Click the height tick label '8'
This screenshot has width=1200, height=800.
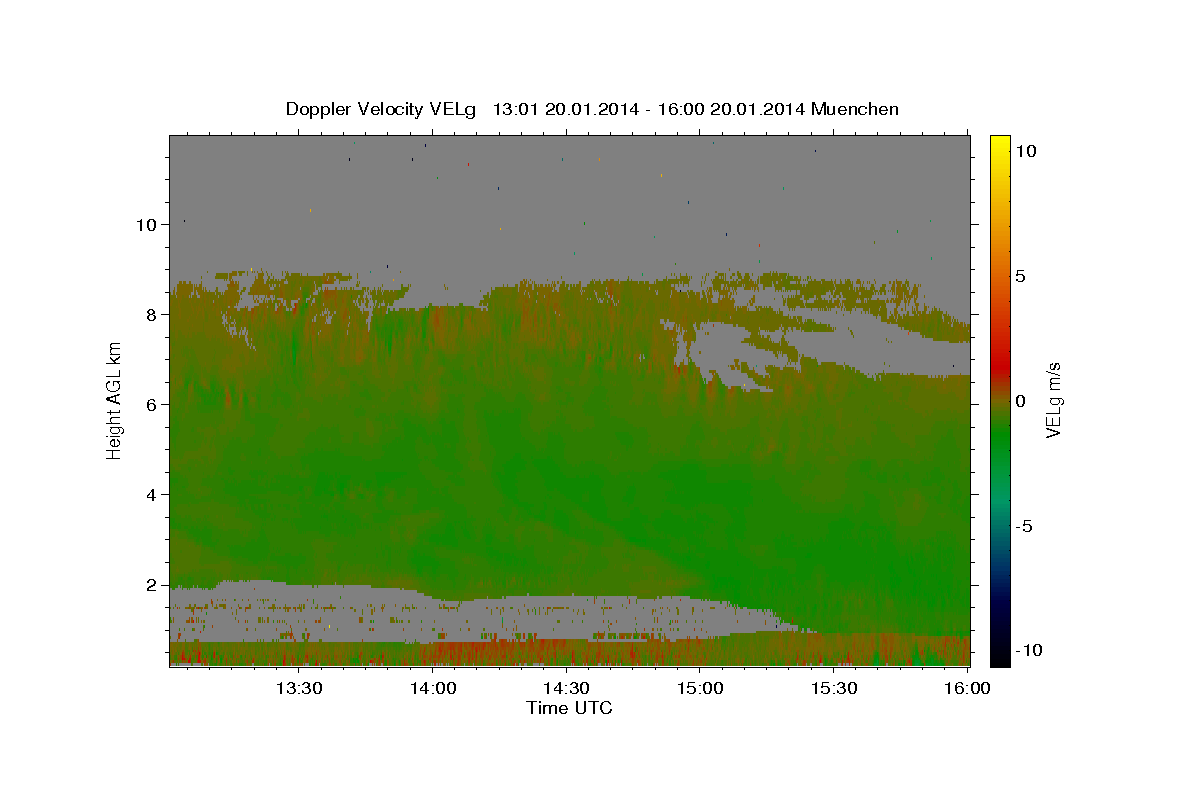(x=152, y=315)
